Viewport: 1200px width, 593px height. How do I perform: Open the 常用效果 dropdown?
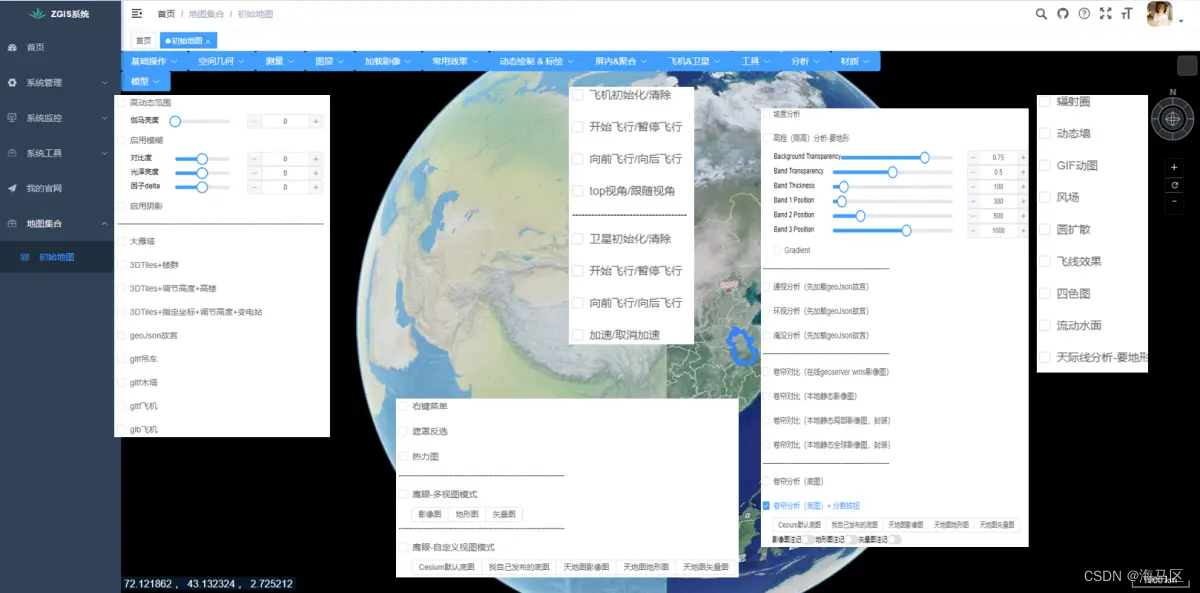click(x=455, y=61)
